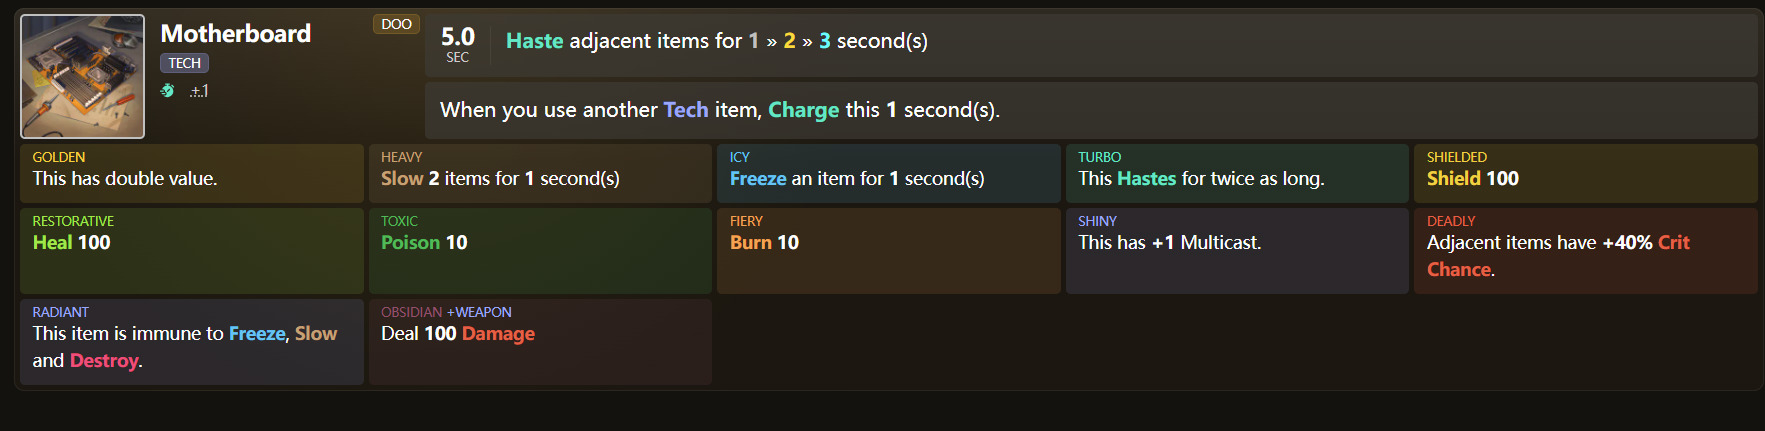
Task: Select the Golden enchantment card
Action: click(x=191, y=173)
